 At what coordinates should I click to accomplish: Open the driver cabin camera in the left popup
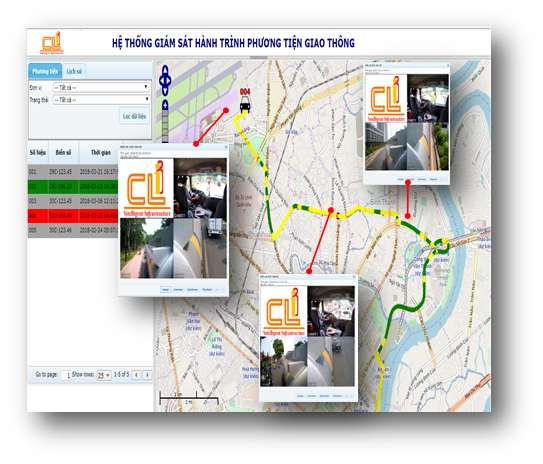(200, 188)
